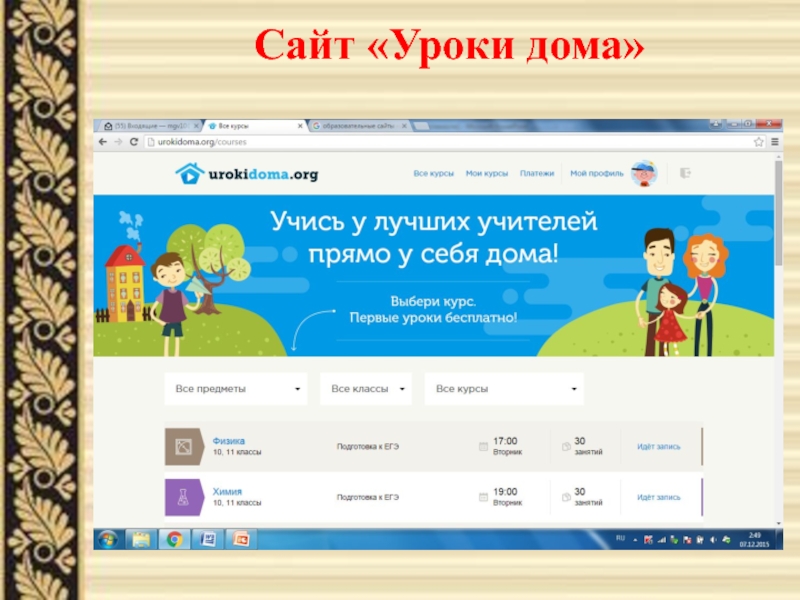This screenshot has height=600, width=800.
Task: Click 30 занятий in Физика row
Action: tap(588, 446)
